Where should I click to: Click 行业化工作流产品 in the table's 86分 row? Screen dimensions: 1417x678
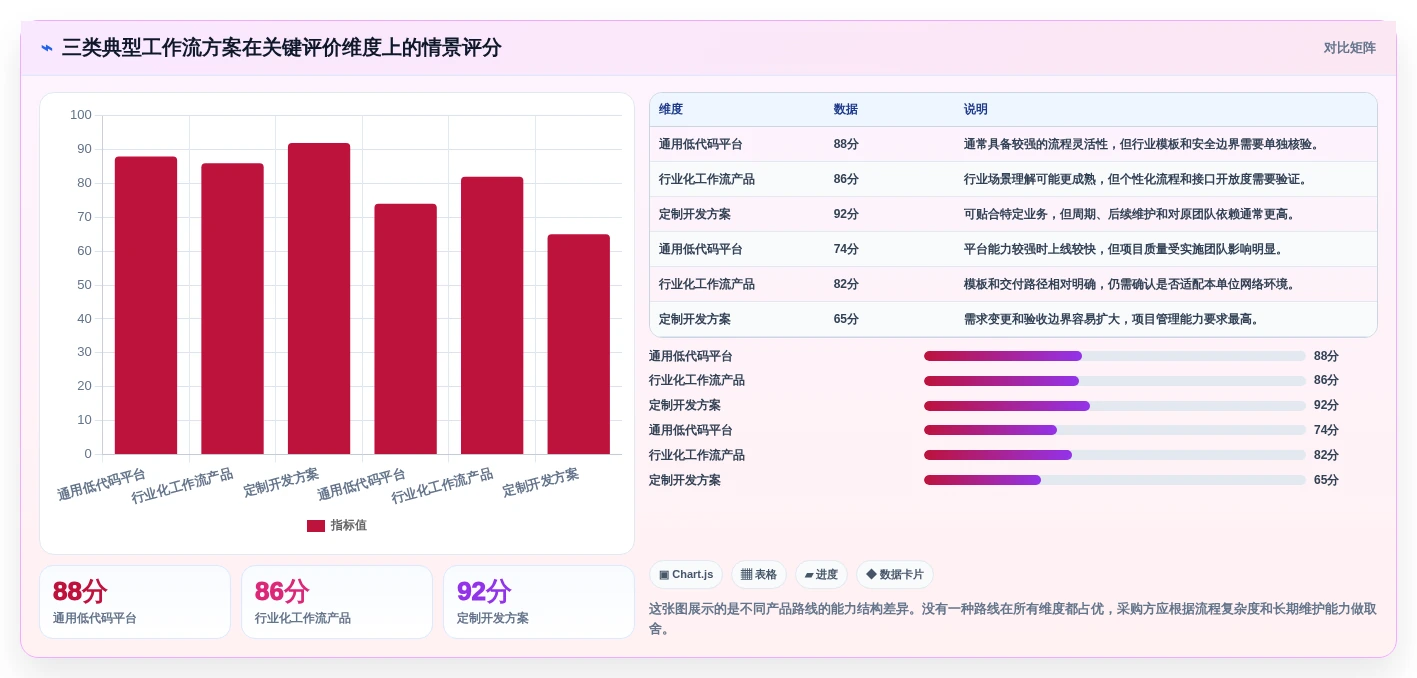click(x=707, y=179)
